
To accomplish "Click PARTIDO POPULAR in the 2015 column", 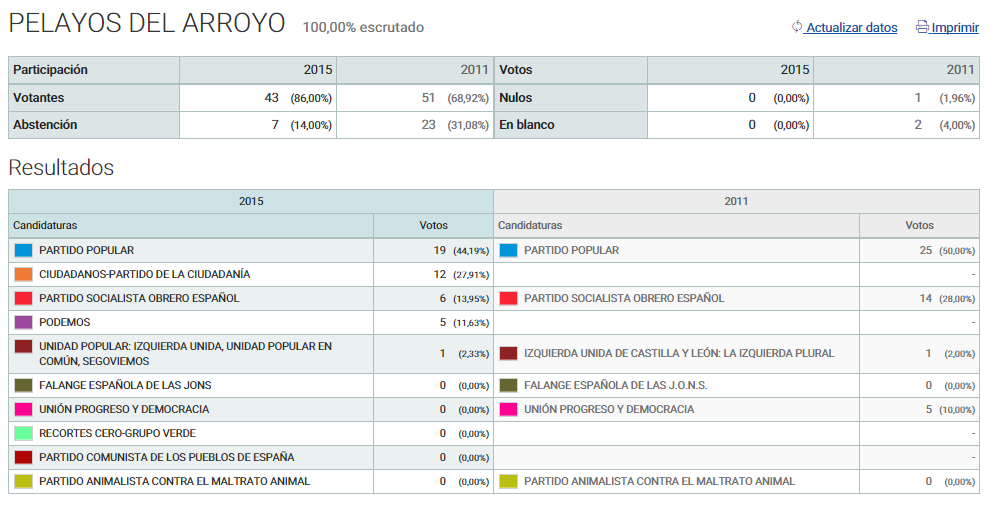I will pyautogui.click(x=87, y=250).
